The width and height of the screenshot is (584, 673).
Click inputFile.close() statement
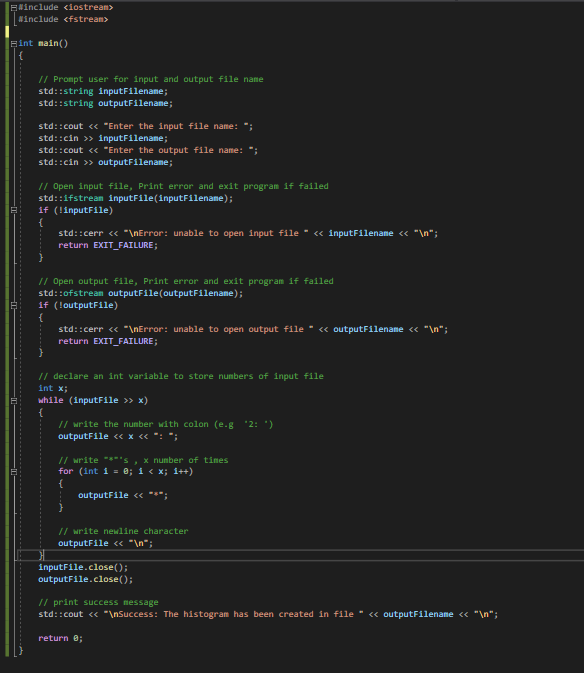(83, 567)
